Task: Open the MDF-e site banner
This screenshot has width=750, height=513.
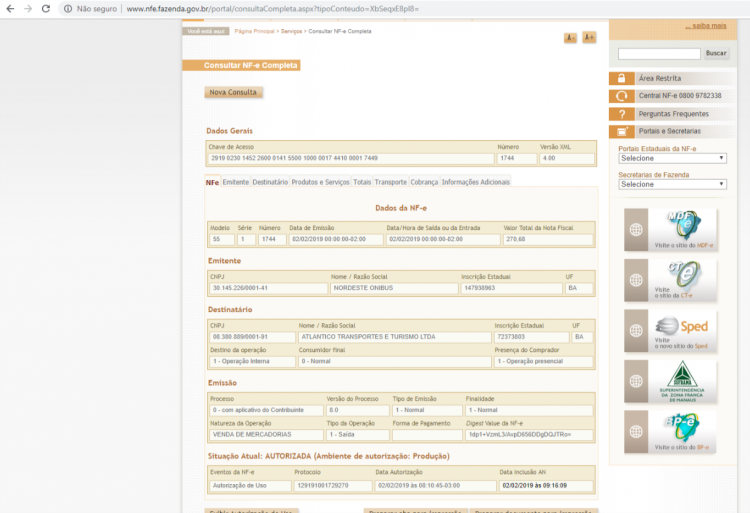Action: [670, 229]
